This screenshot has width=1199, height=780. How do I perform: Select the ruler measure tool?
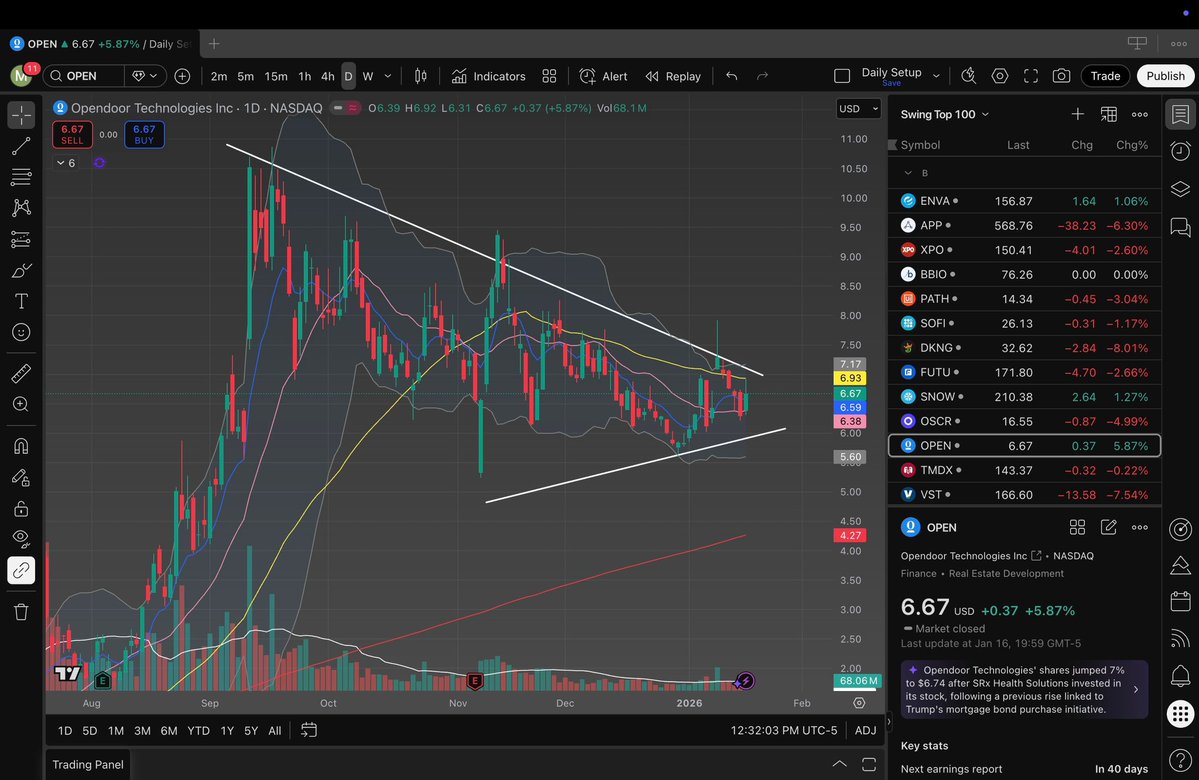21,374
